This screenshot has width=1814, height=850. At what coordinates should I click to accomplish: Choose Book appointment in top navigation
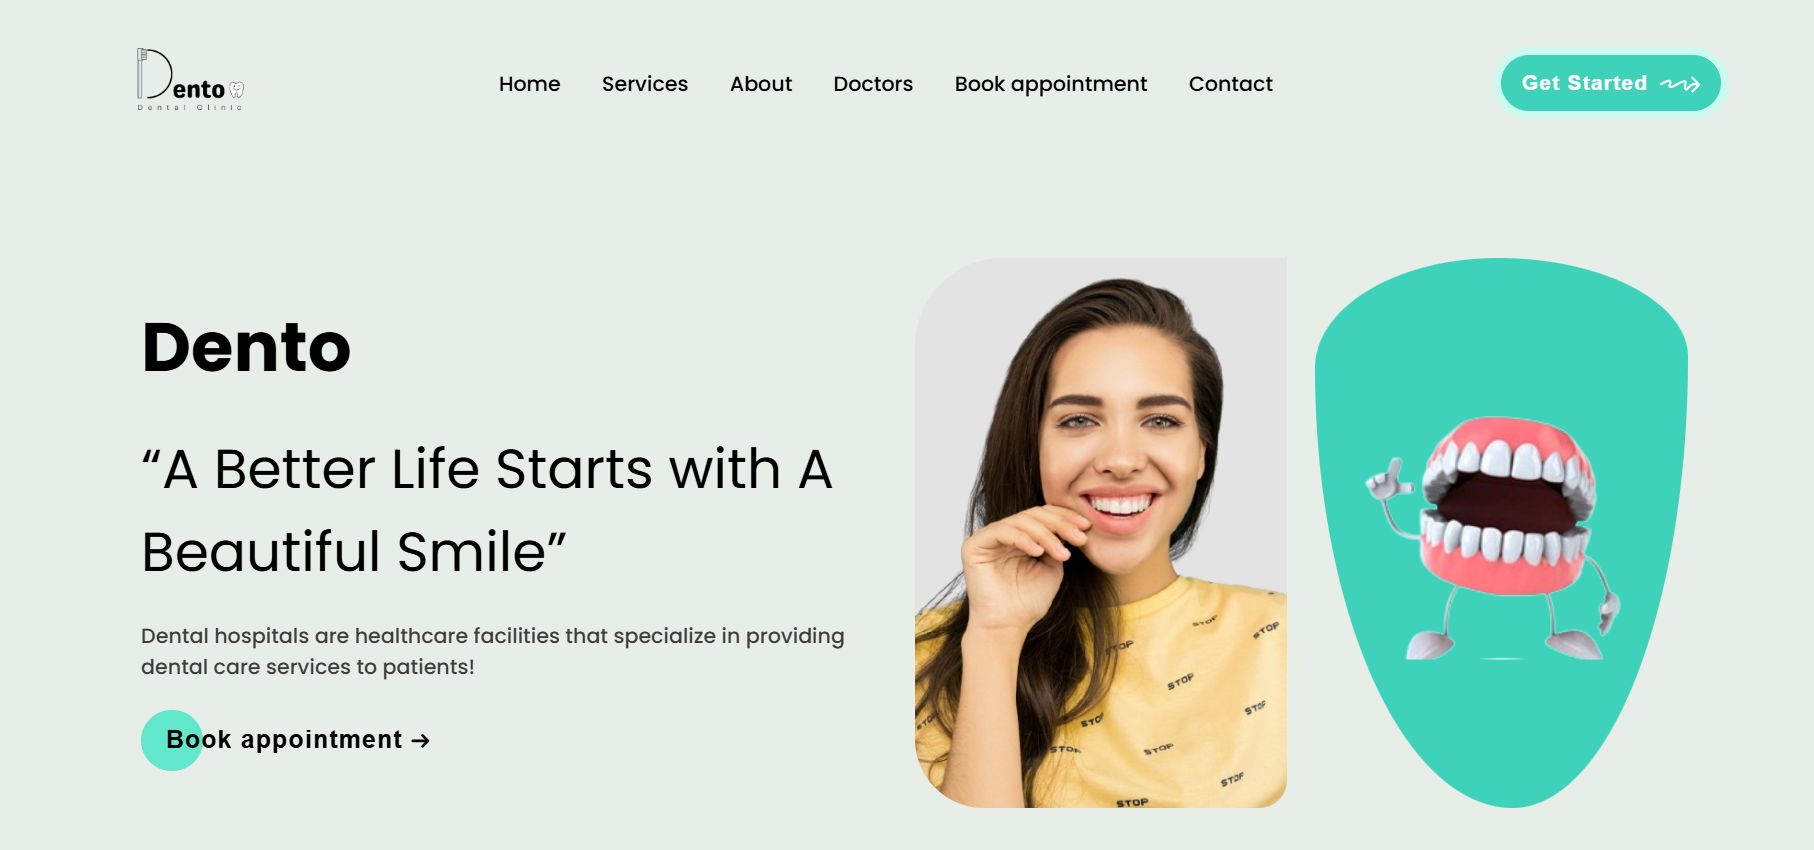(x=1051, y=84)
